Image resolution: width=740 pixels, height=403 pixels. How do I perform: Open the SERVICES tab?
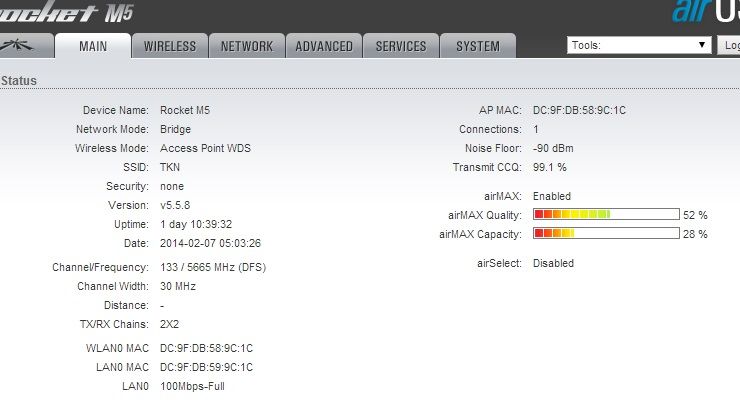point(401,46)
